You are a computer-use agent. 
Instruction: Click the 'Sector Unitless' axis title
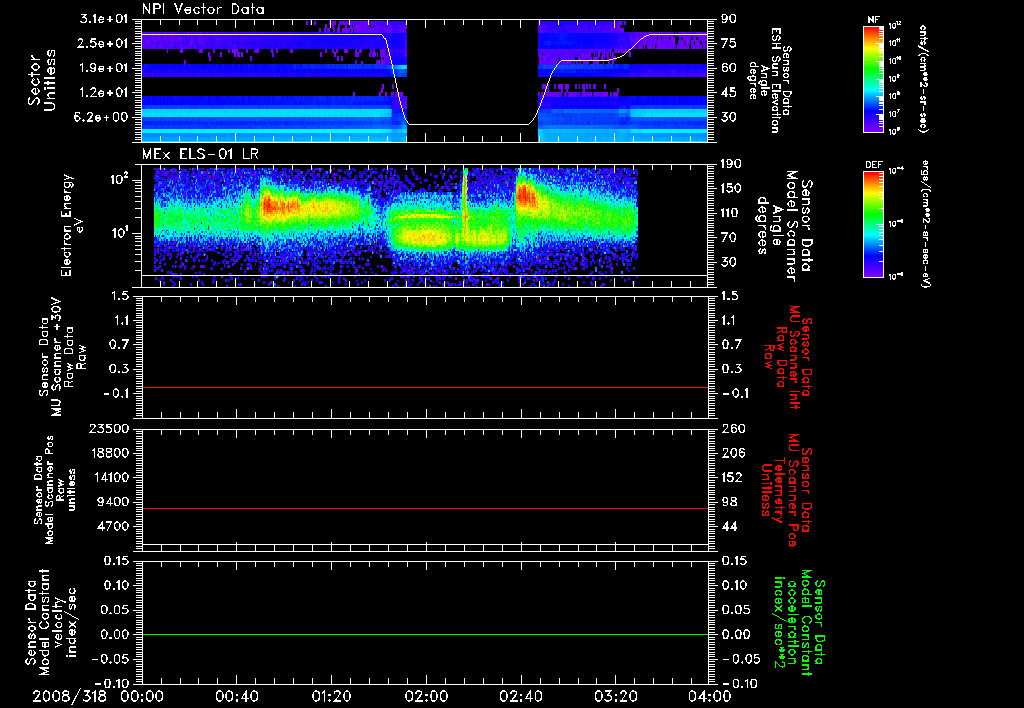tap(41, 80)
